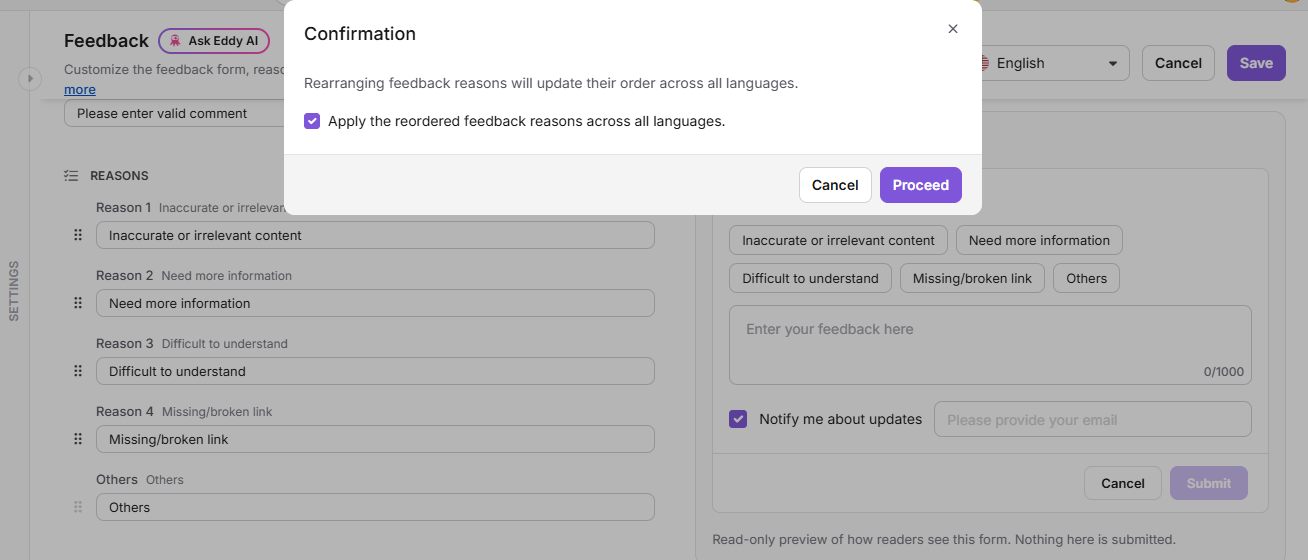The image size is (1308, 560).
Task: Click the Enter your feedback here textarea
Action: pyautogui.click(x=990, y=345)
